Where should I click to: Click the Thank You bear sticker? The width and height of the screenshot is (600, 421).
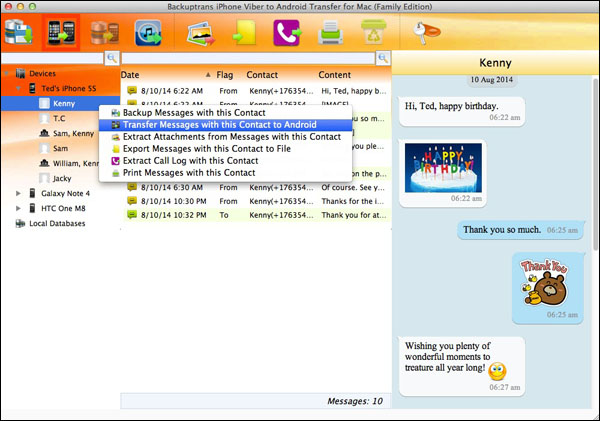coord(544,283)
